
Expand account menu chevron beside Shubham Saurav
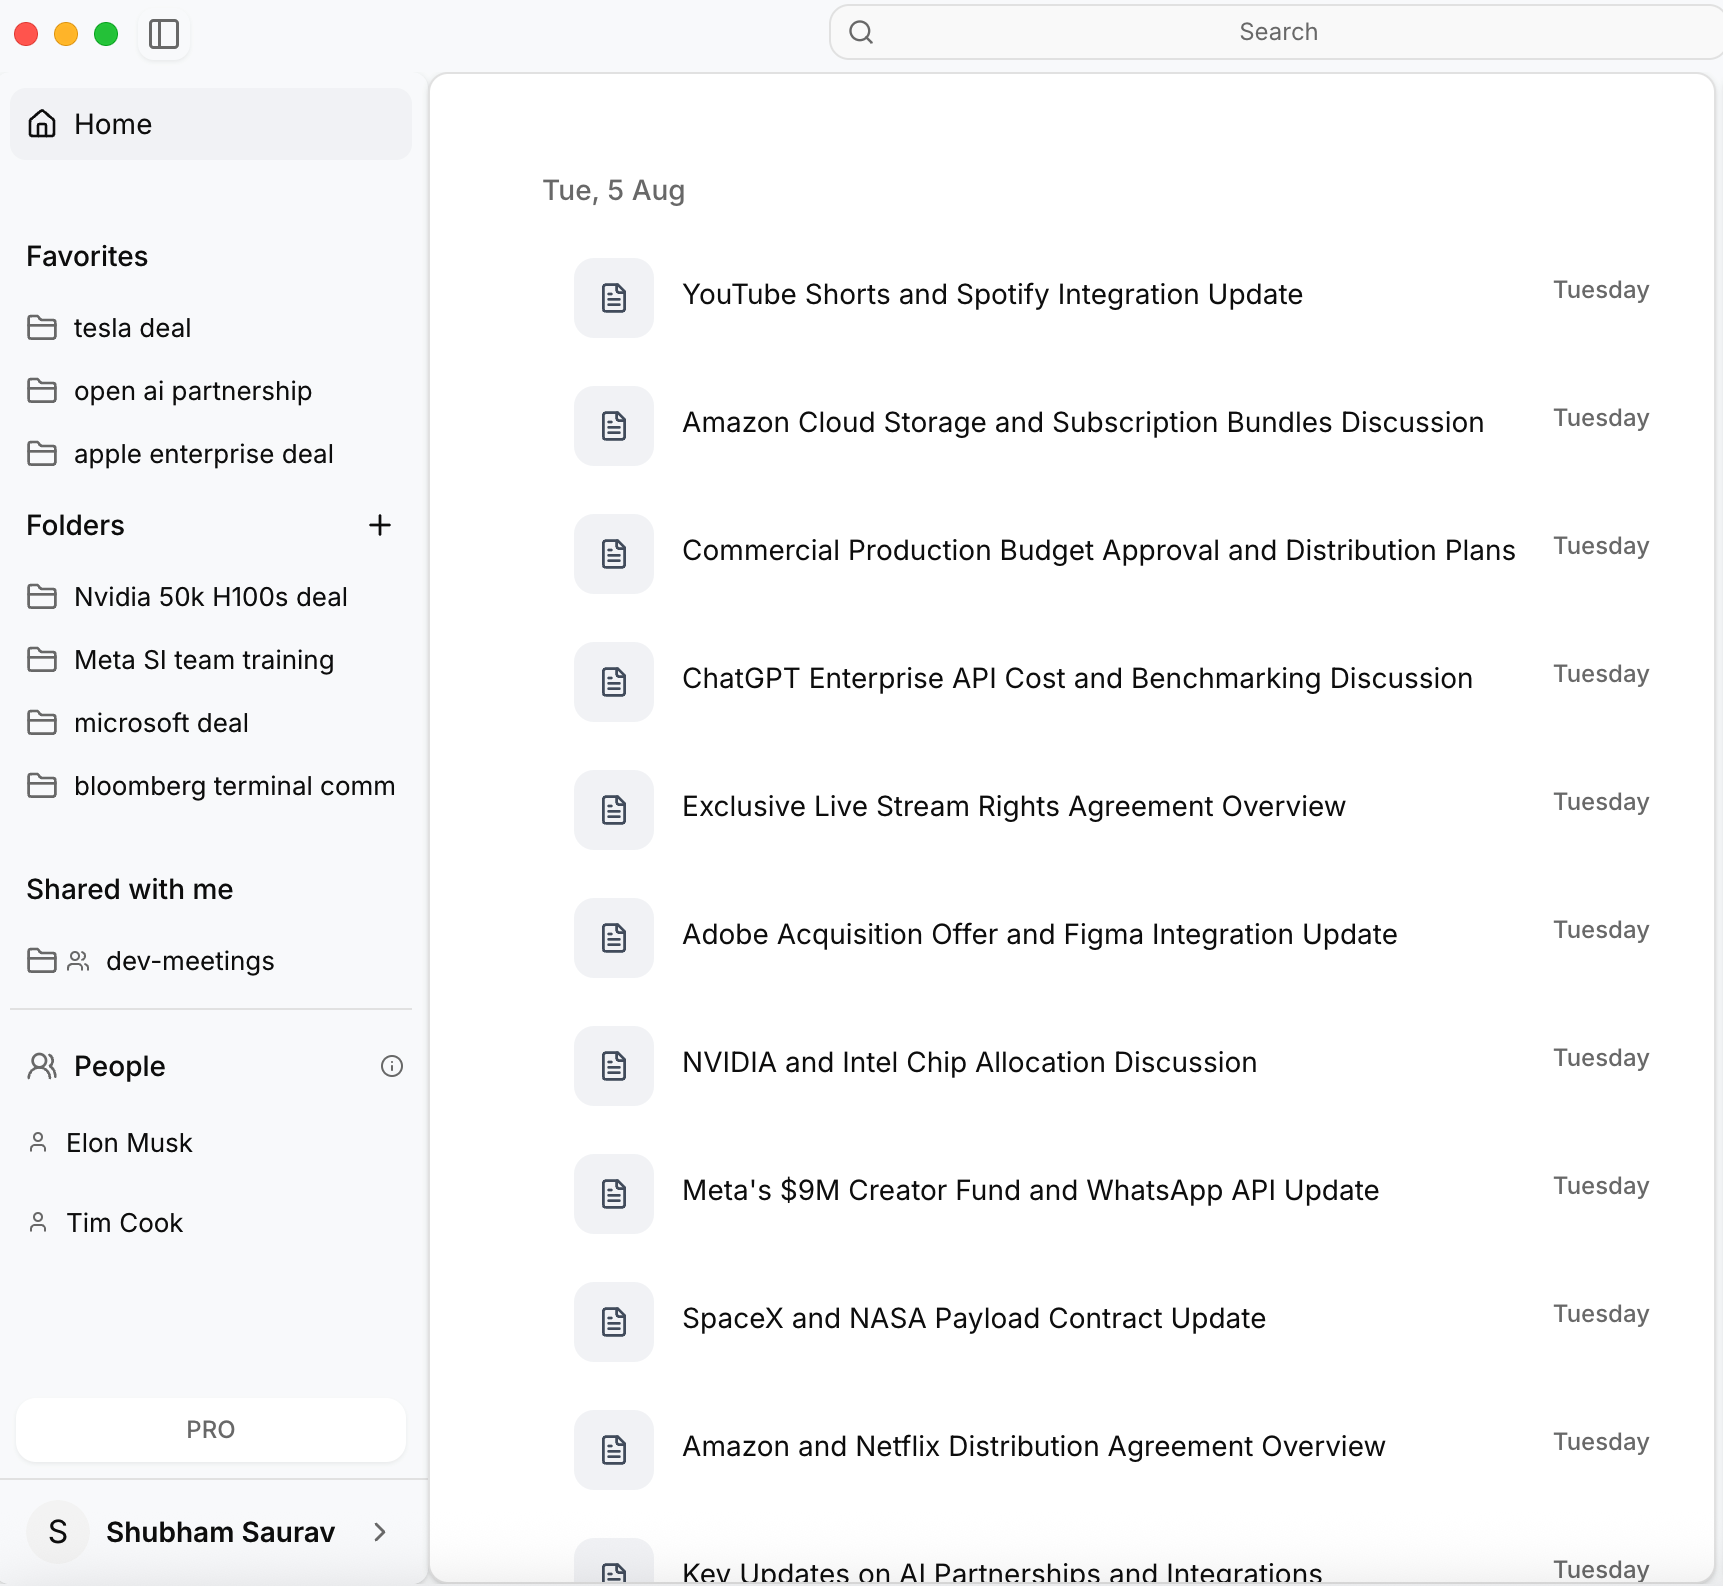pos(380,1532)
